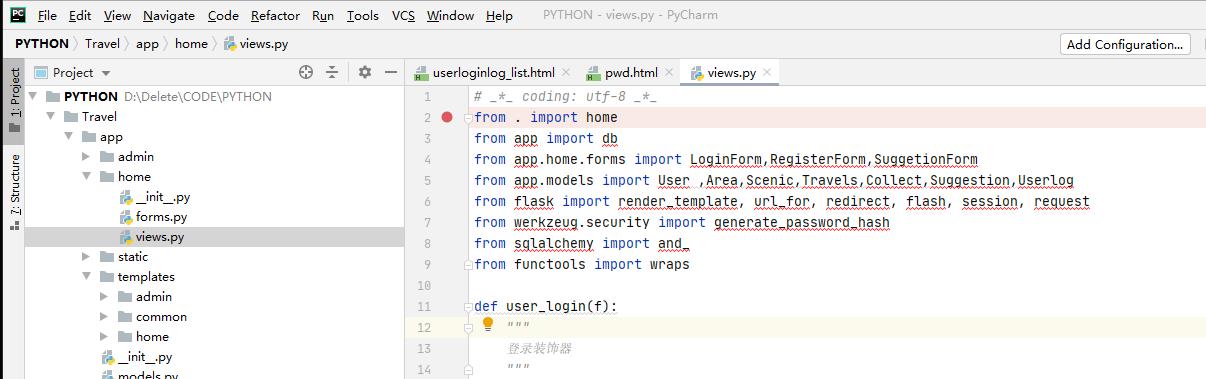The width and height of the screenshot is (1206, 379).
Task: Close the views.py editor tab
Action: click(768, 73)
